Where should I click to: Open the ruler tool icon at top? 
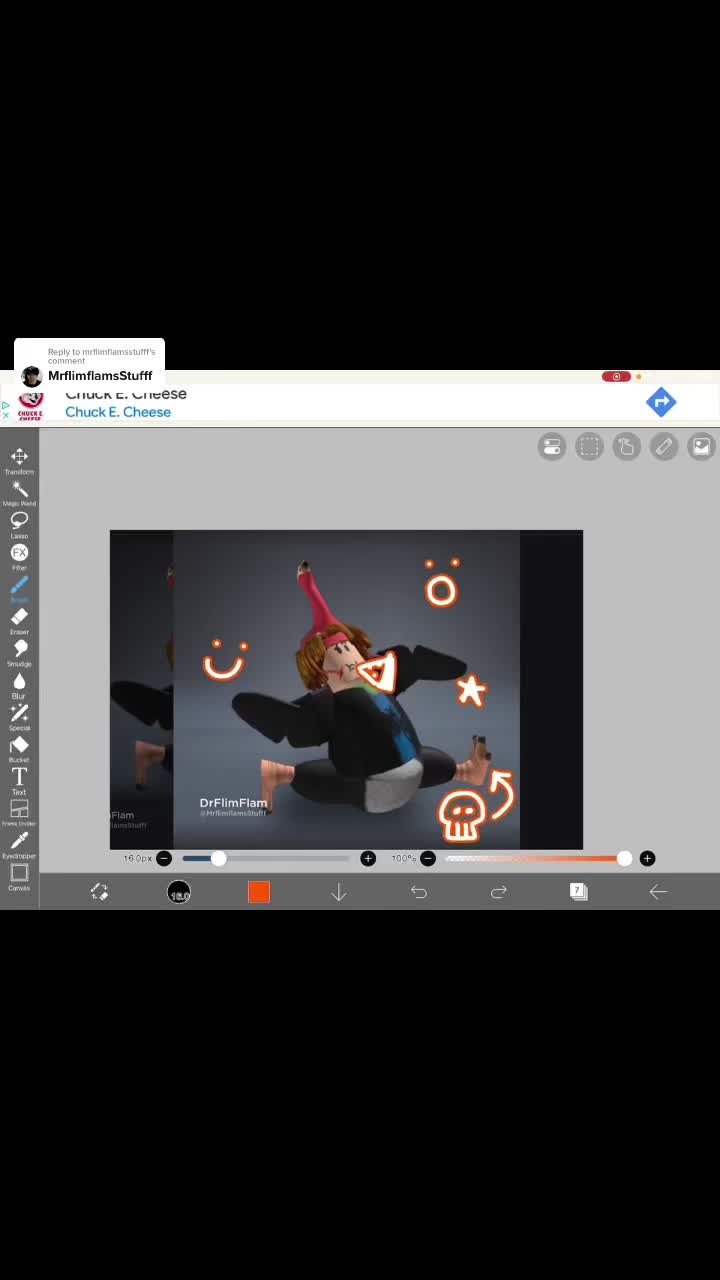click(x=664, y=447)
